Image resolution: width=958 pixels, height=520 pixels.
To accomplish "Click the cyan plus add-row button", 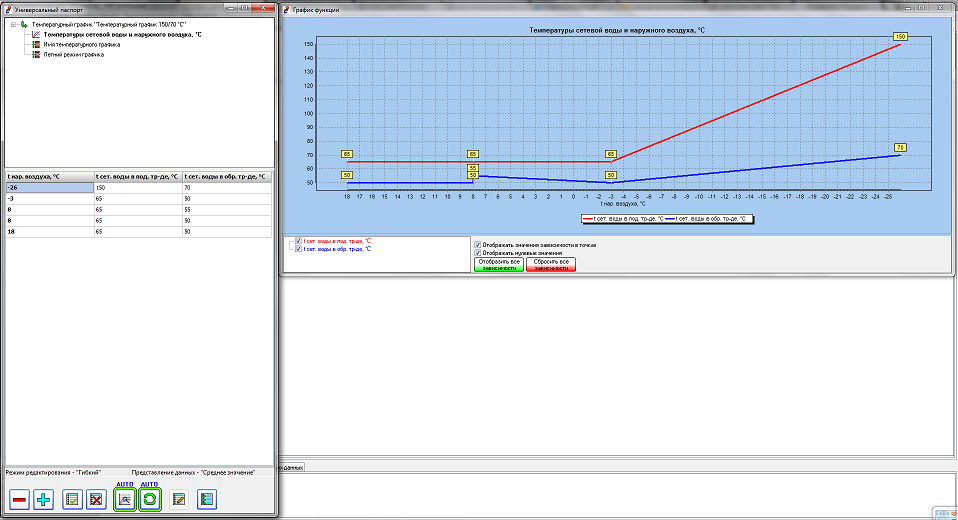I will click(x=43, y=500).
